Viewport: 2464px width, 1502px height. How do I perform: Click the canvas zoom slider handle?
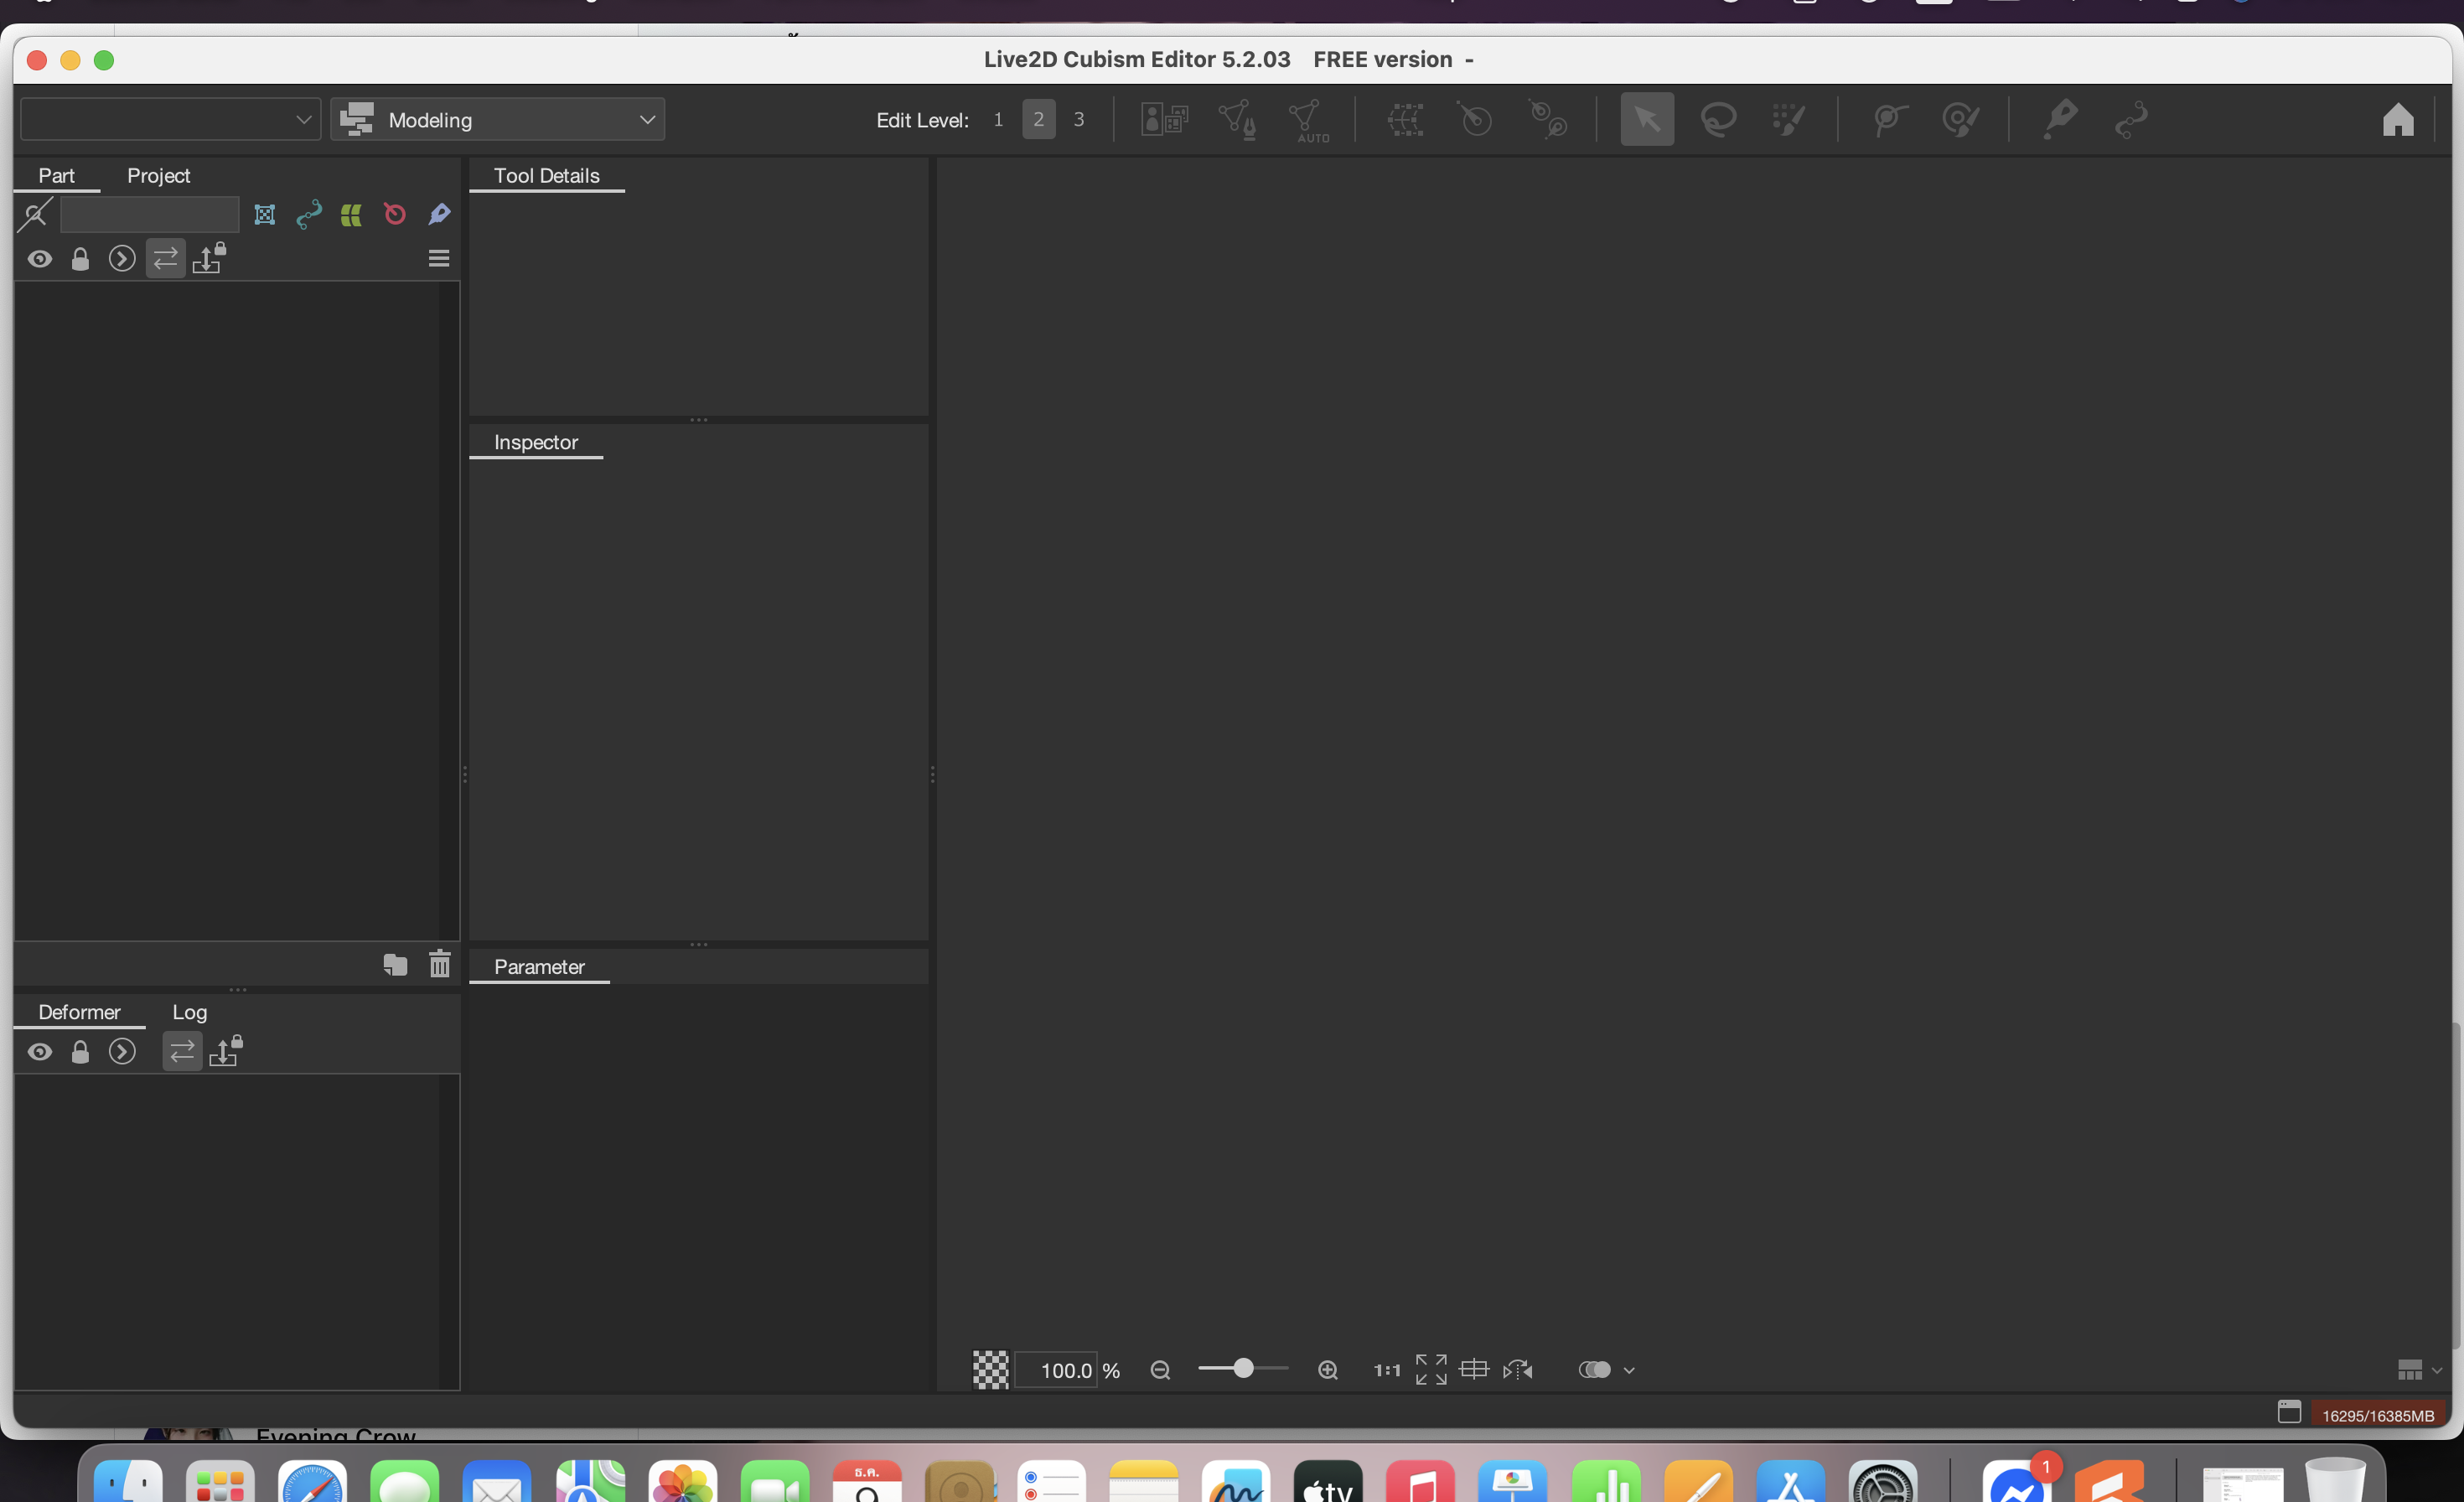tap(1243, 1368)
